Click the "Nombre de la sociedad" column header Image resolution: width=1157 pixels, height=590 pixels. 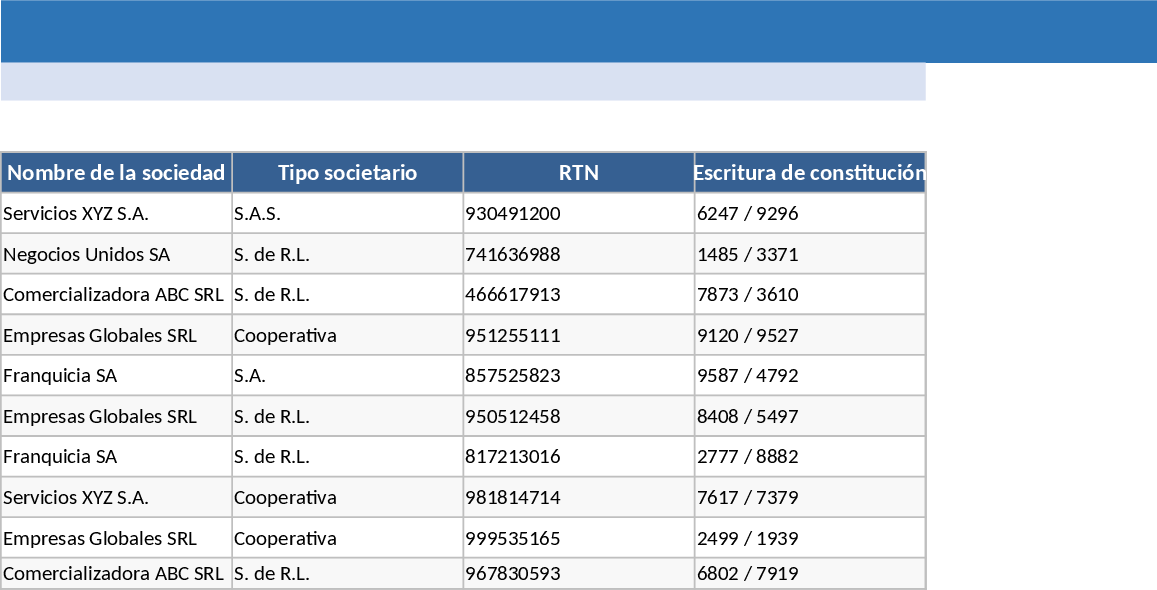(116, 173)
